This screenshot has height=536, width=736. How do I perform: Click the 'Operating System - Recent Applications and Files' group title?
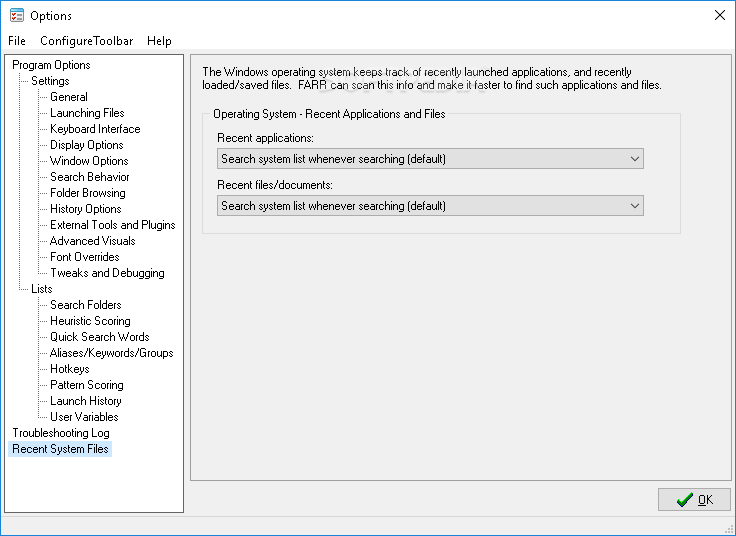pyautogui.click(x=329, y=114)
